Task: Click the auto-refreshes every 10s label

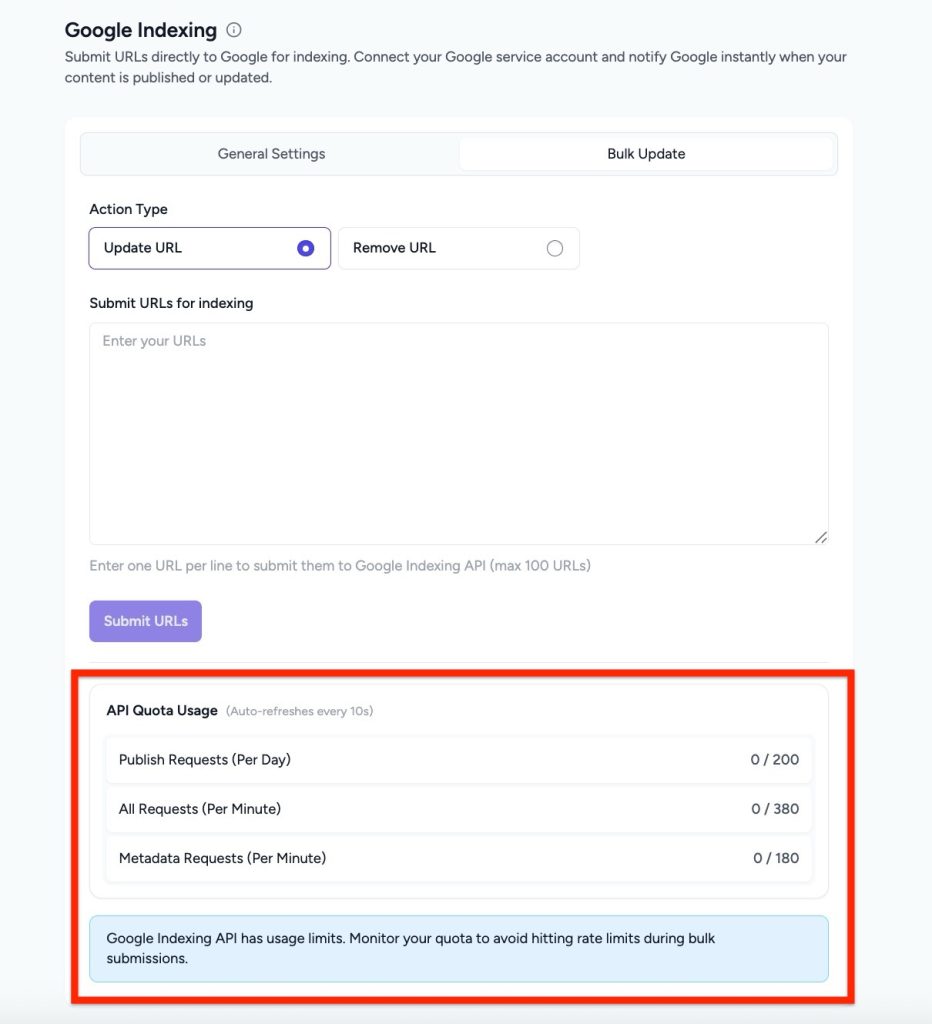Action: [301, 711]
